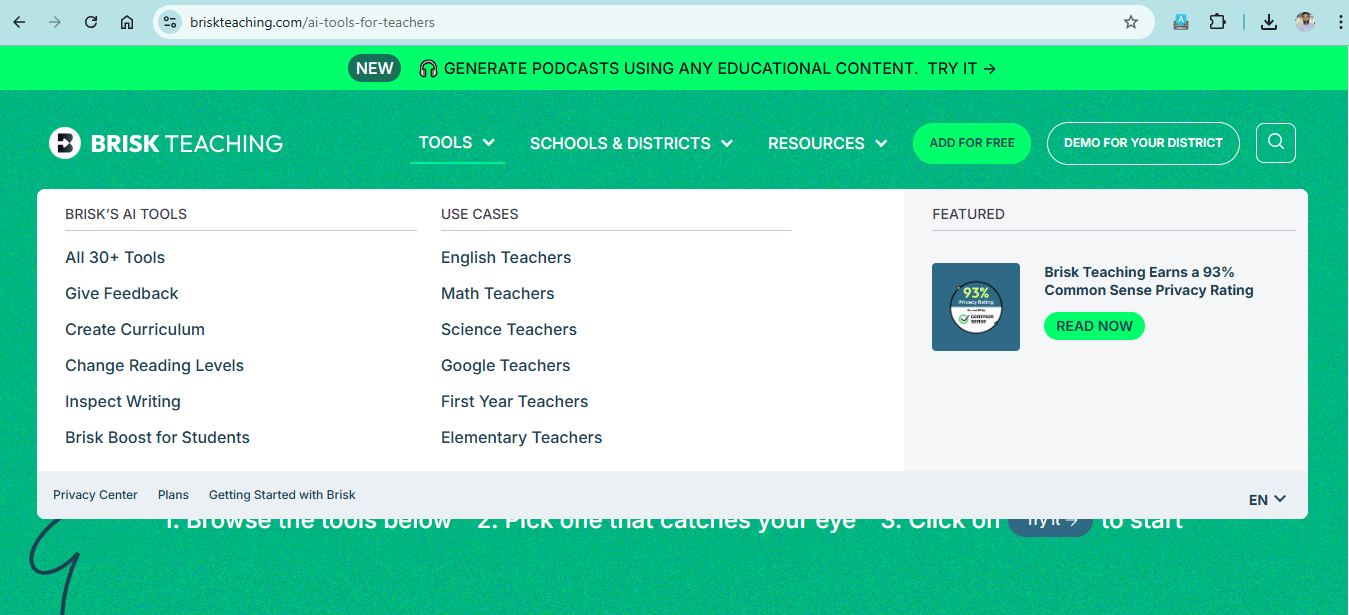
Task: Expand the Schools & Districts menu
Action: [x=631, y=144]
